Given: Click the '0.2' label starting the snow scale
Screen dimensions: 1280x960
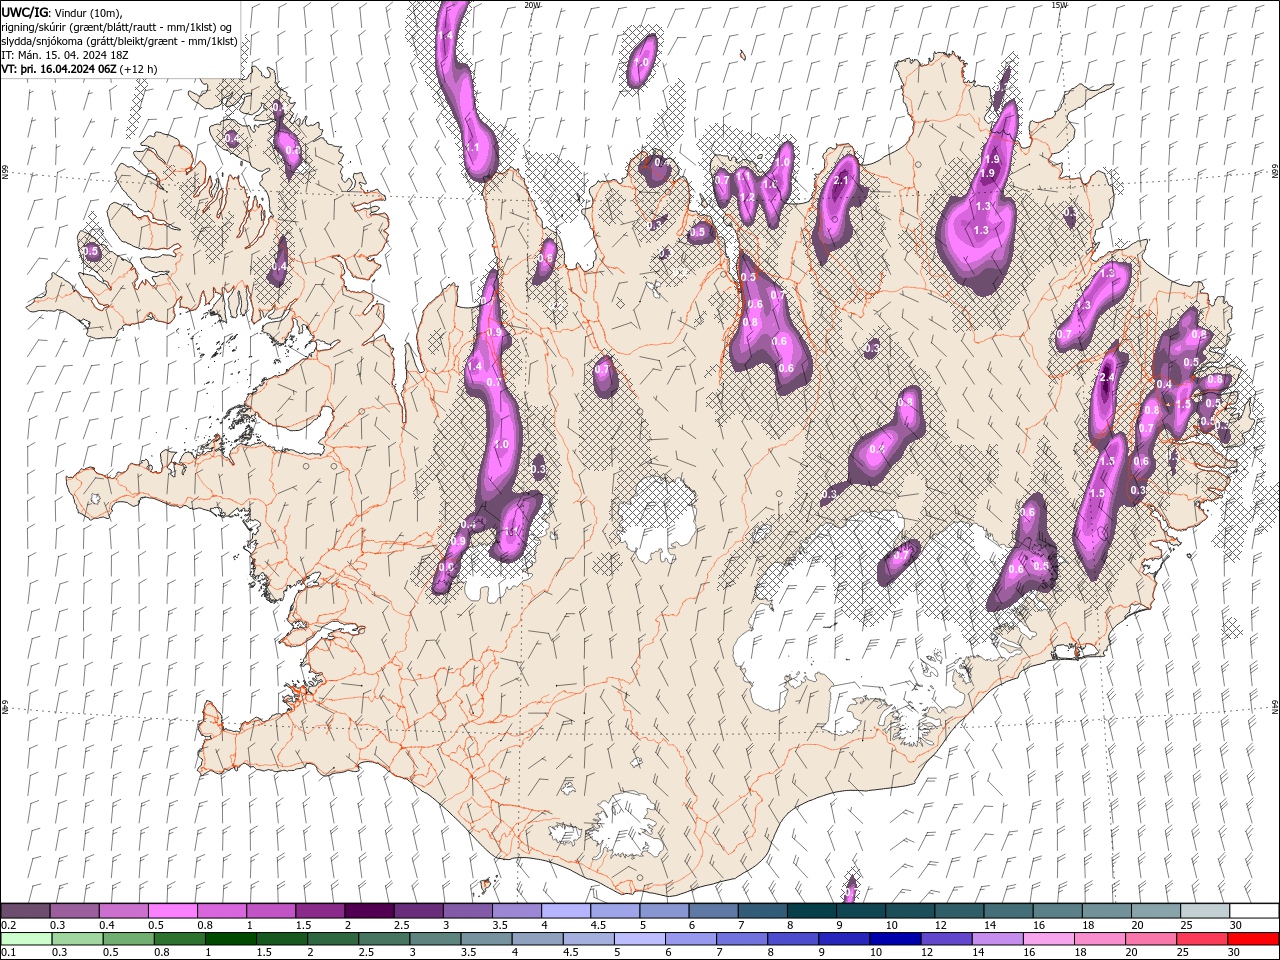Looking at the screenshot, I should click(9, 925).
